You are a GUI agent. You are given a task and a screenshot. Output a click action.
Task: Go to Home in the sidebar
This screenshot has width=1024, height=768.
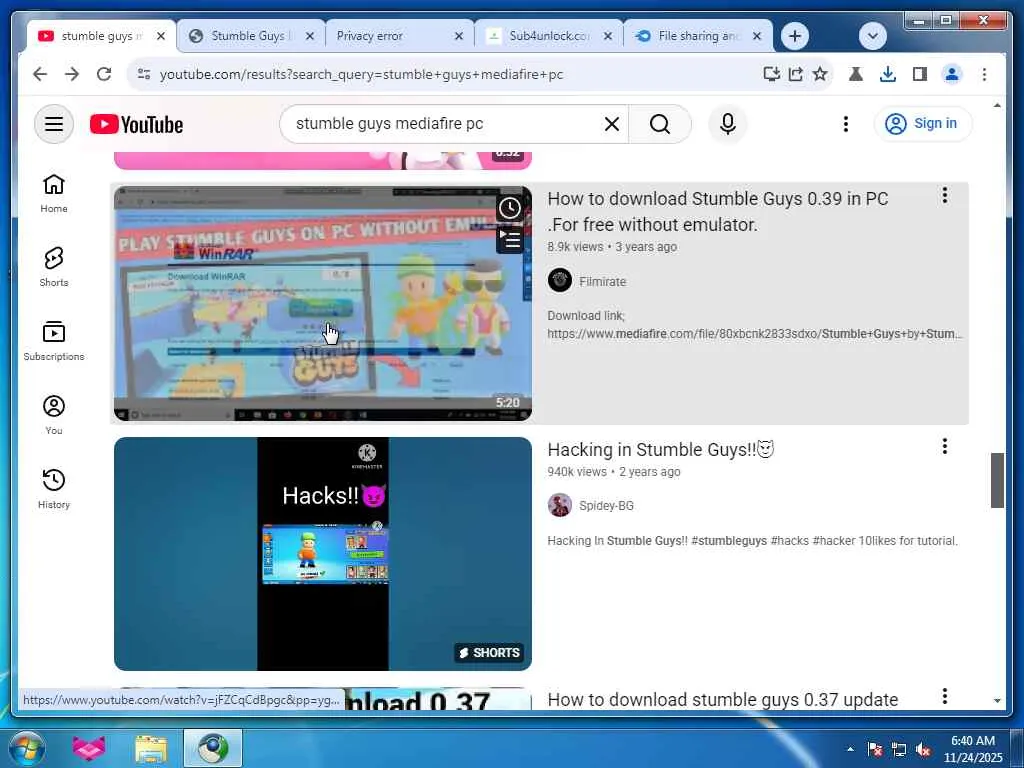click(54, 193)
